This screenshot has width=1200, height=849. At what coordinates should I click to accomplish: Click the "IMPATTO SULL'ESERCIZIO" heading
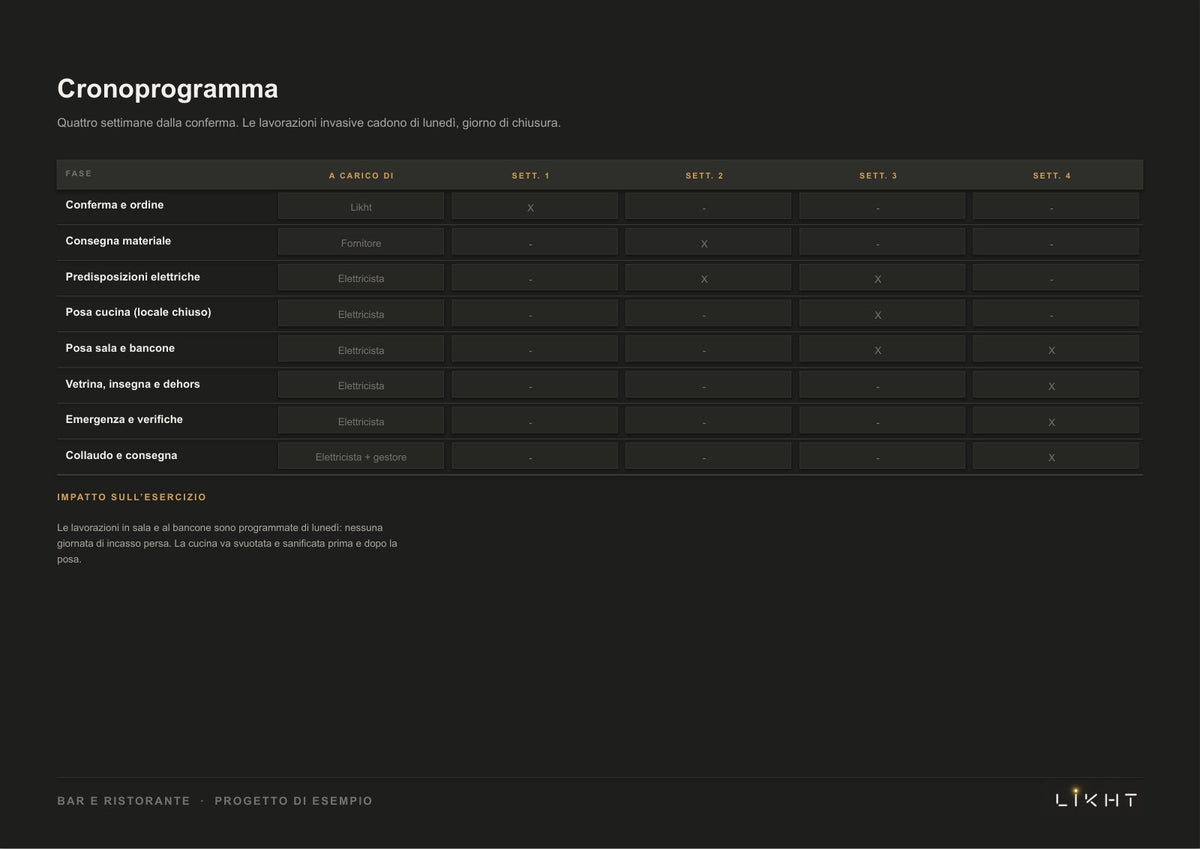click(x=132, y=497)
